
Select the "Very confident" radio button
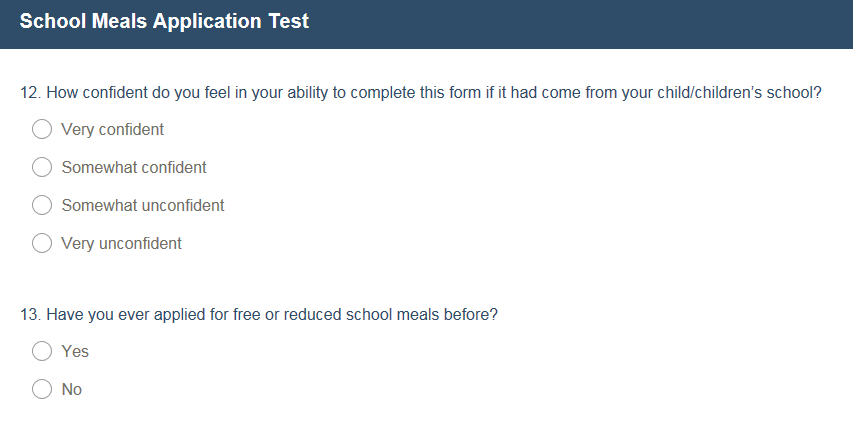pyautogui.click(x=42, y=130)
